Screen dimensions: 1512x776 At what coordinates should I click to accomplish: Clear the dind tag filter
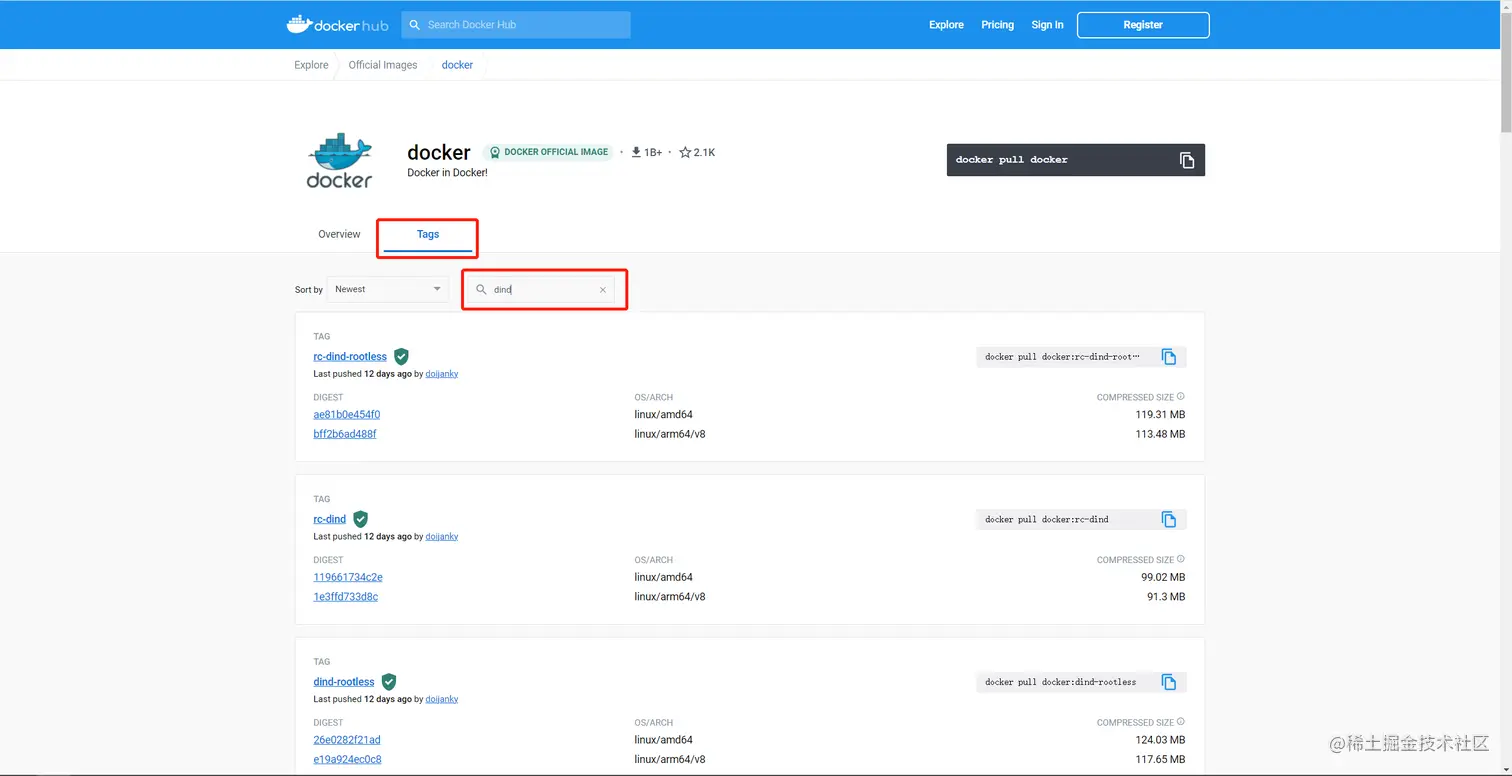click(x=603, y=290)
